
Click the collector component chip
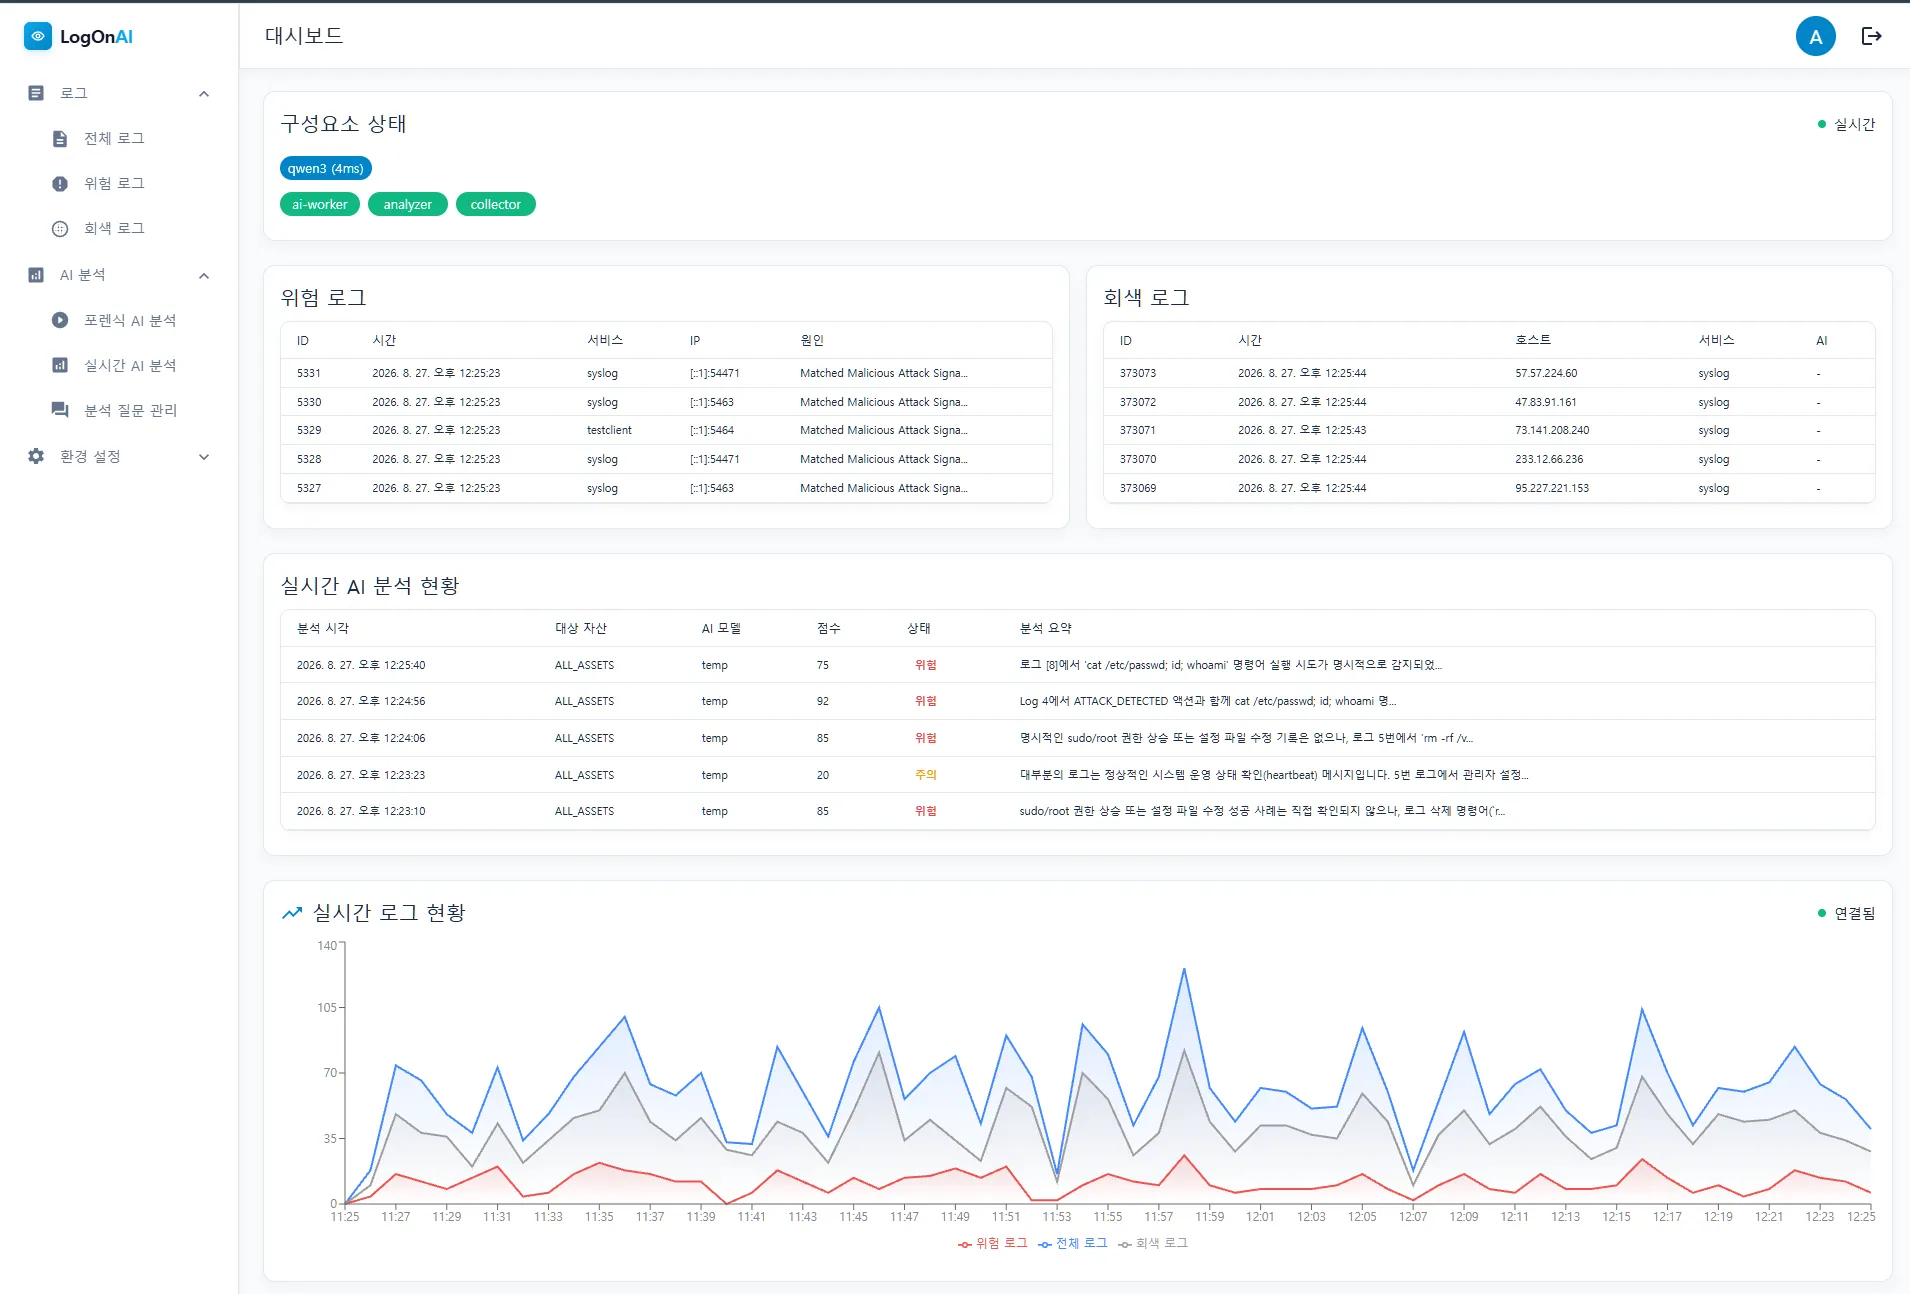coord(496,204)
